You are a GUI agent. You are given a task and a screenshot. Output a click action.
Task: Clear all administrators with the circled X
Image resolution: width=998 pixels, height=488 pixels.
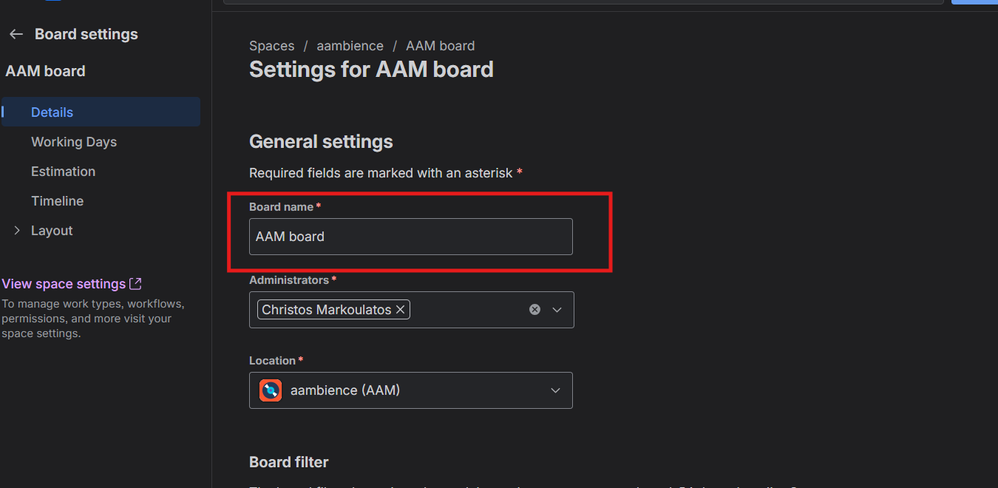tap(535, 310)
